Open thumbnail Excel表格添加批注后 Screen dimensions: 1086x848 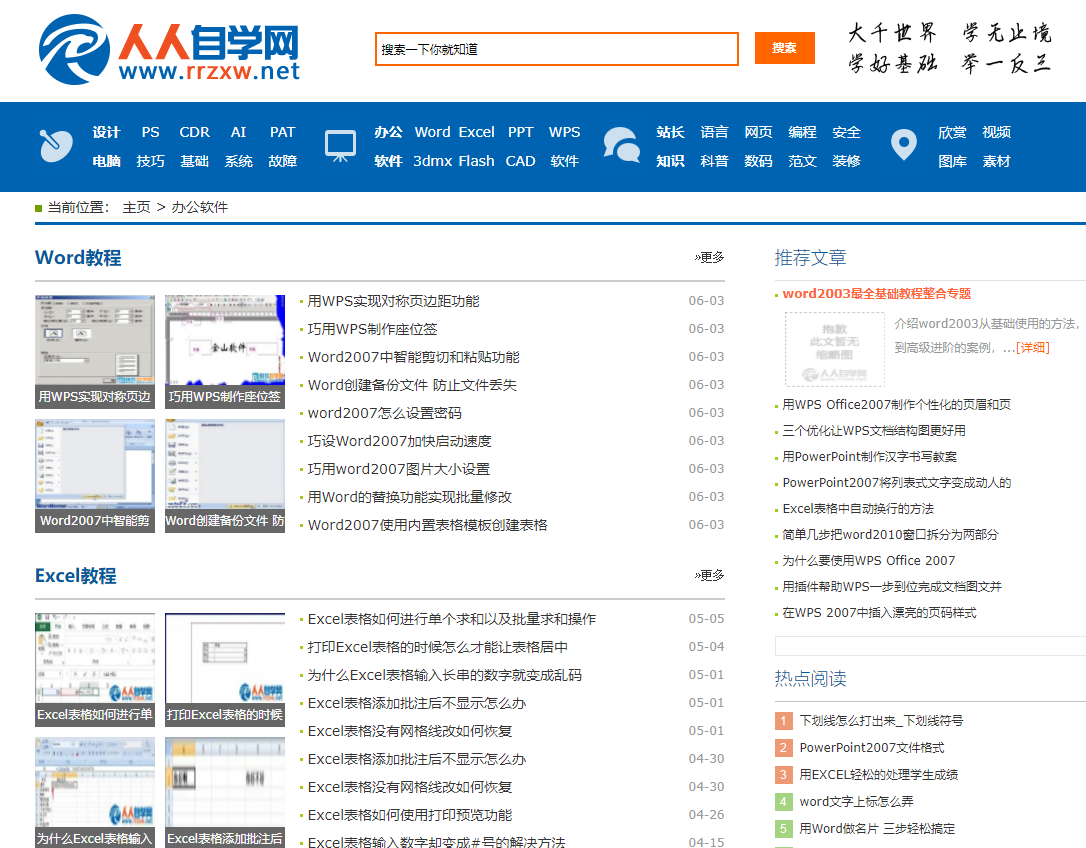click(224, 793)
